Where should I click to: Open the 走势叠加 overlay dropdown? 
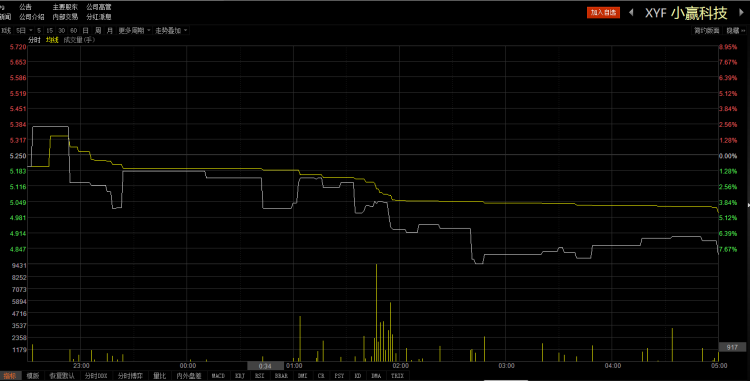tap(171, 31)
